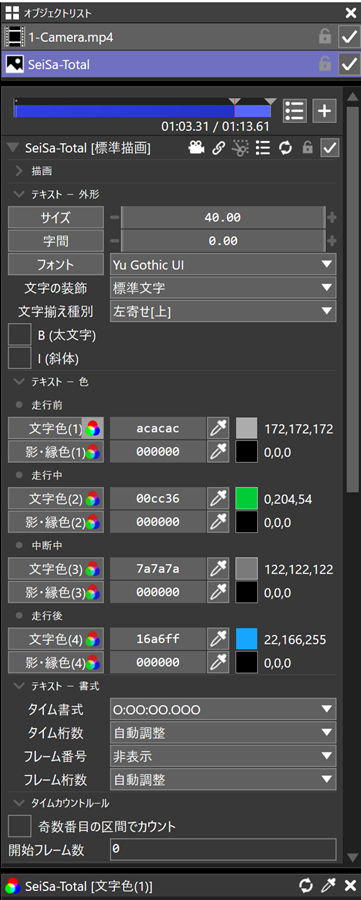
Task: Enable I (斜体) italic checkbox
Action: (x=20, y=359)
